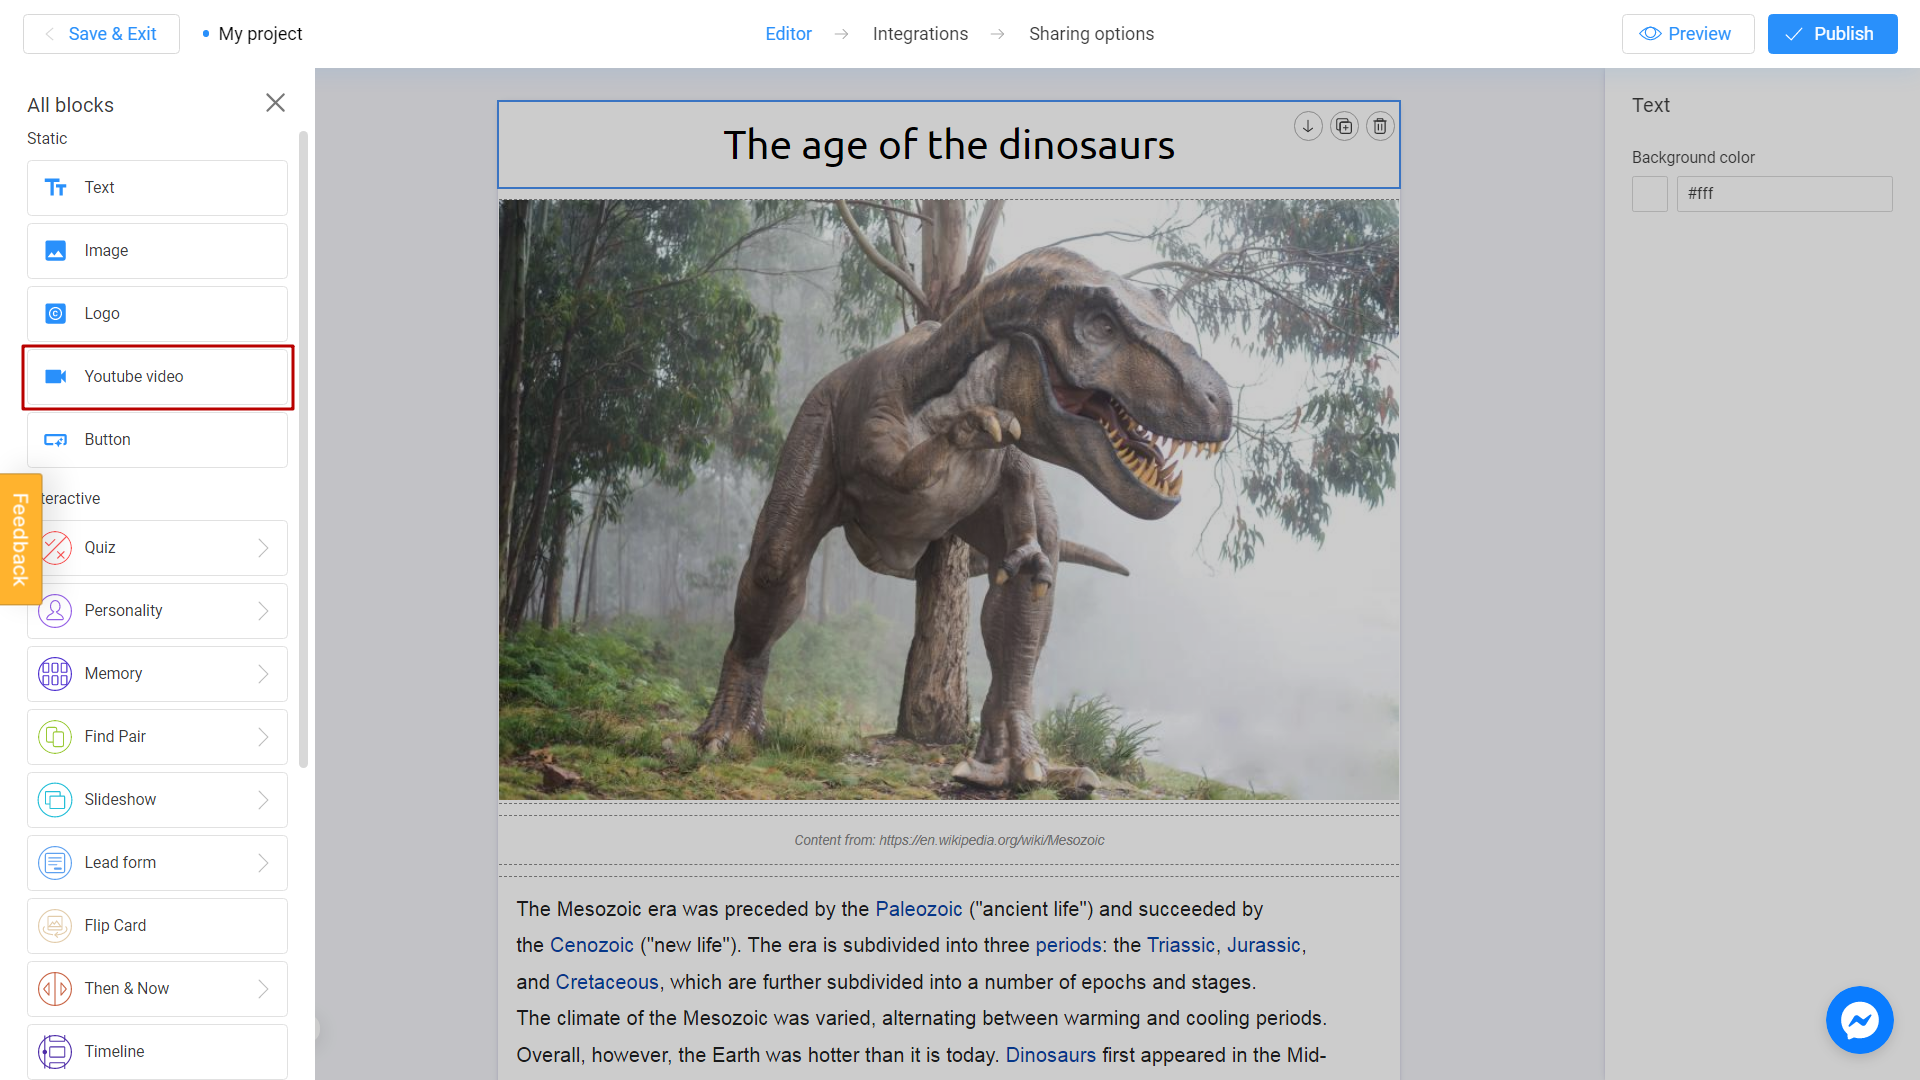Screen dimensions: 1920x1080
Task: Click the #fff color hex field
Action: 1784,194
